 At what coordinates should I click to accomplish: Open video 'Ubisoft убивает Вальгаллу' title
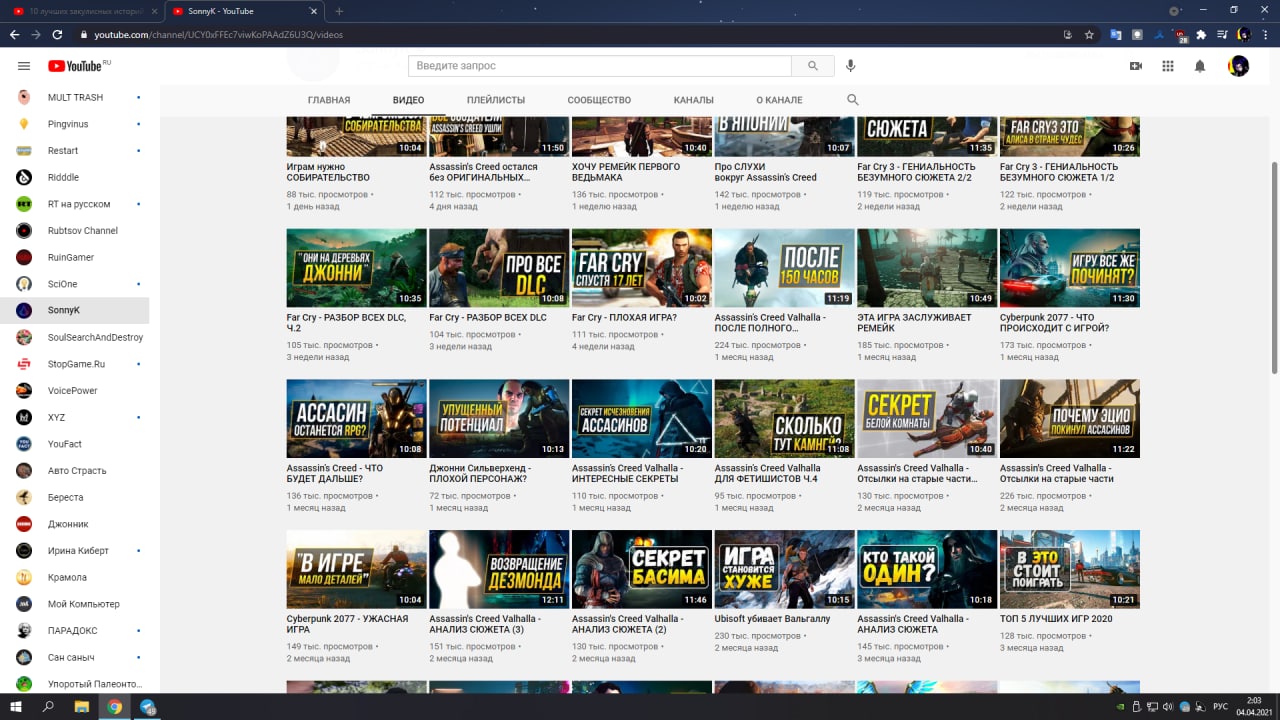[772, 618]
